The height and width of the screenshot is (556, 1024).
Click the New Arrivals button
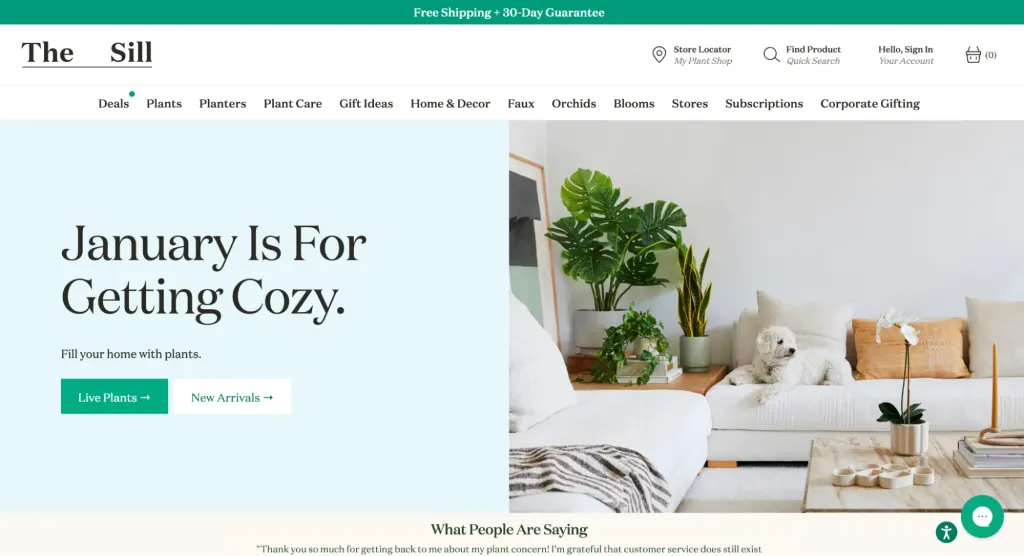[x=232, y=397]
